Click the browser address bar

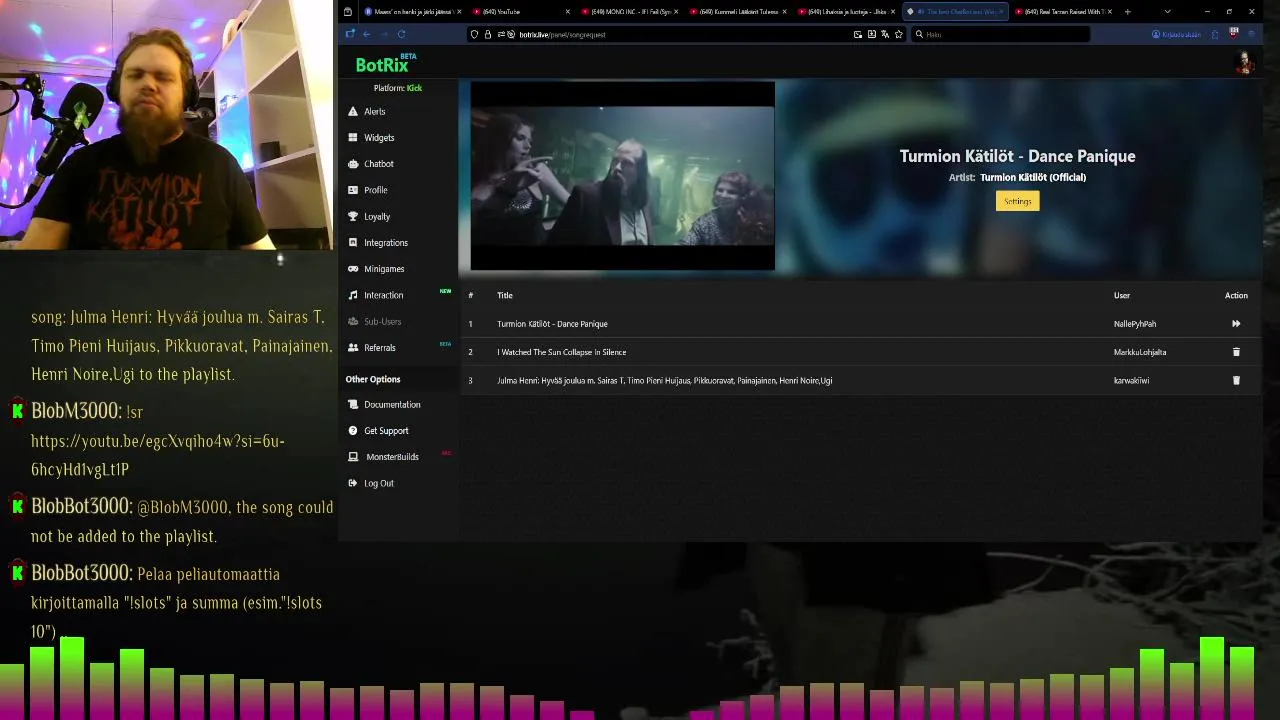(x=680, y=34)
